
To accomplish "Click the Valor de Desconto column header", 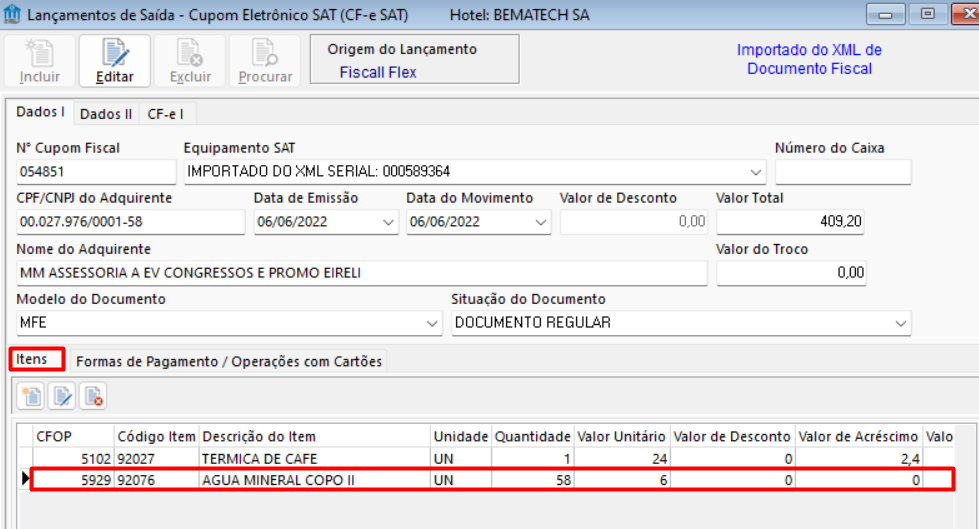I will pos(732,437).
